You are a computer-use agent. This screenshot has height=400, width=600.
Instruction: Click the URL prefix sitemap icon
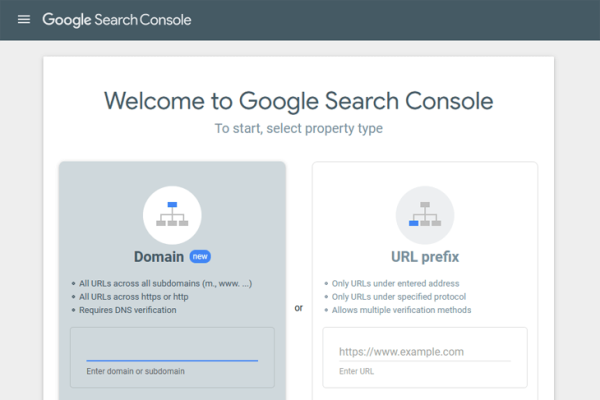(x=425, y=215)
